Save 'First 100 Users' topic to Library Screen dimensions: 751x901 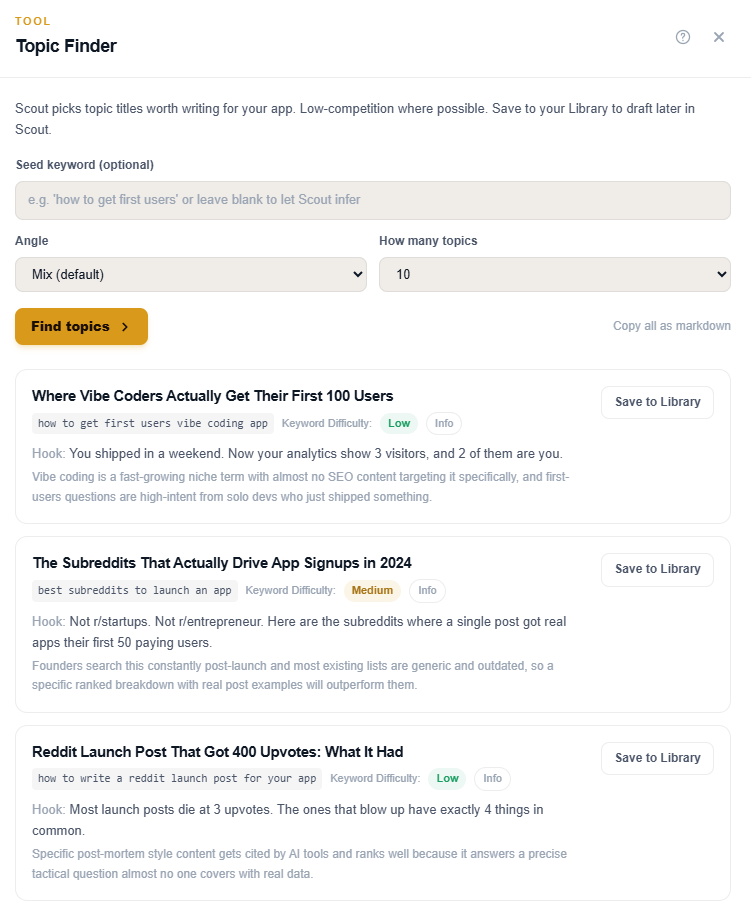pos(657,402)
